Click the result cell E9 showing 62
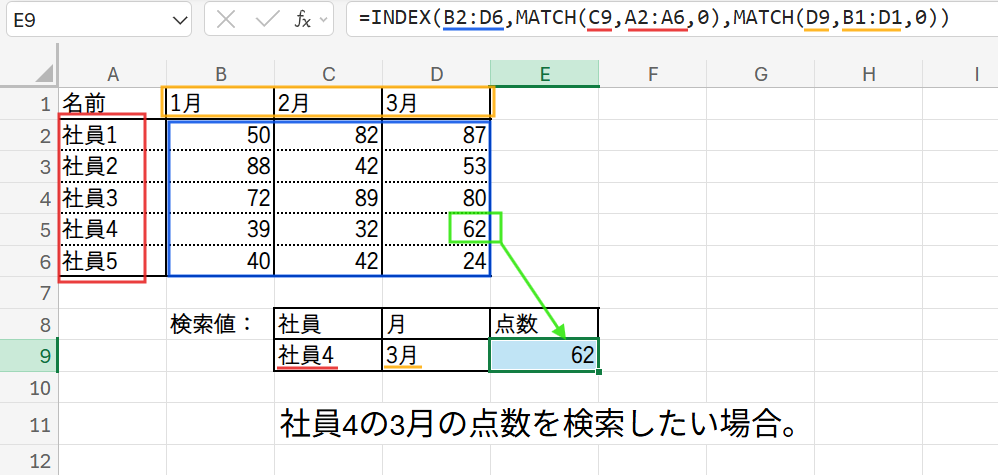998x475 pixels. point(545,355)
